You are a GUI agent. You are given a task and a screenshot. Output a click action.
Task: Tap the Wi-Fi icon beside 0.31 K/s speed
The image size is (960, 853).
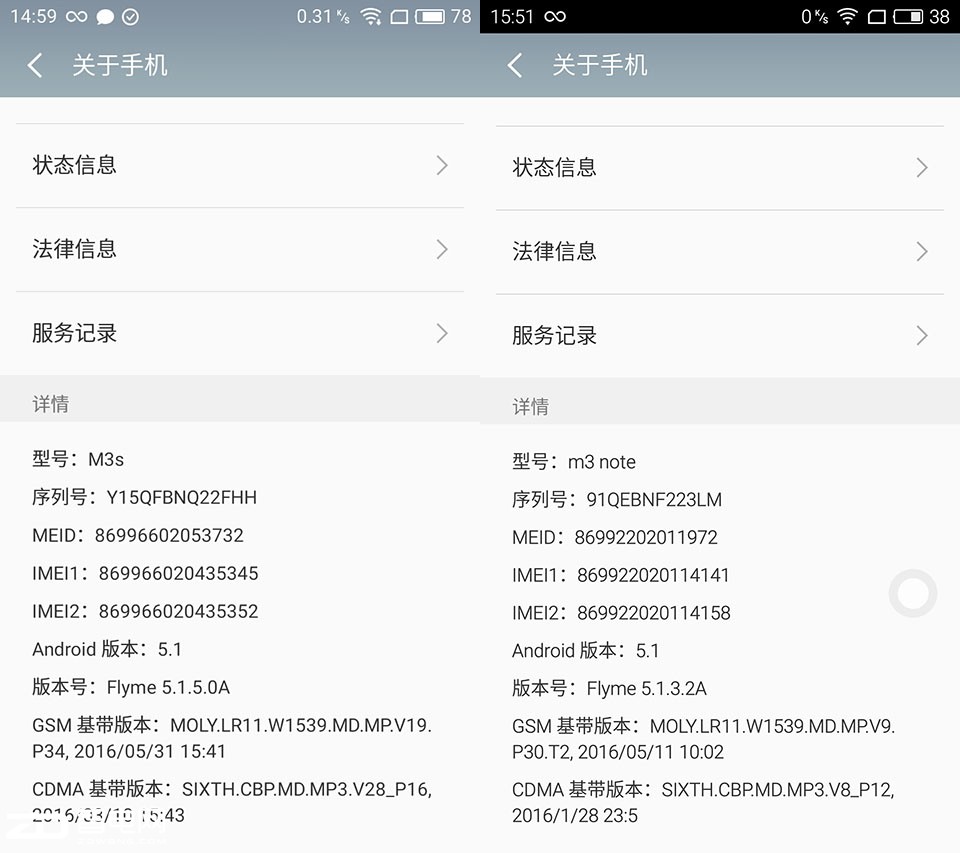370,17
